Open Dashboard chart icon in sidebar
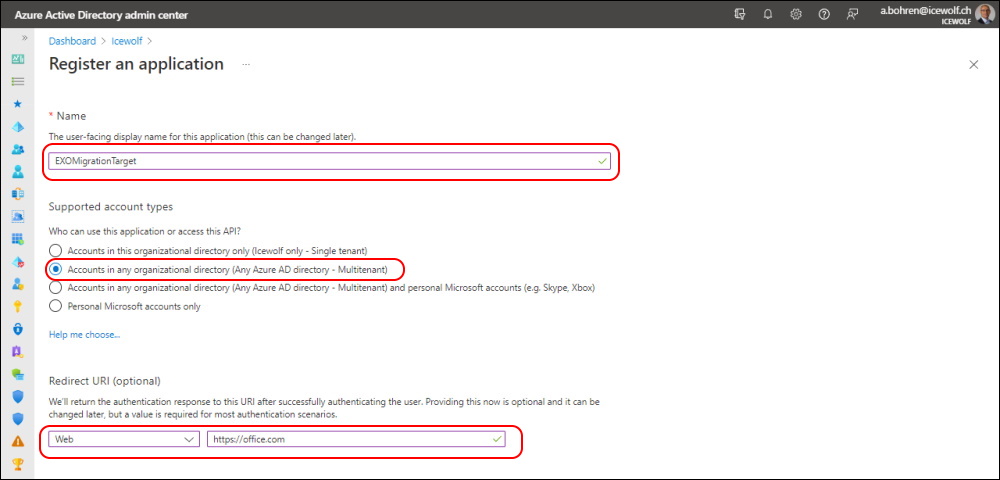1000x480 pixels. [18, 59]
